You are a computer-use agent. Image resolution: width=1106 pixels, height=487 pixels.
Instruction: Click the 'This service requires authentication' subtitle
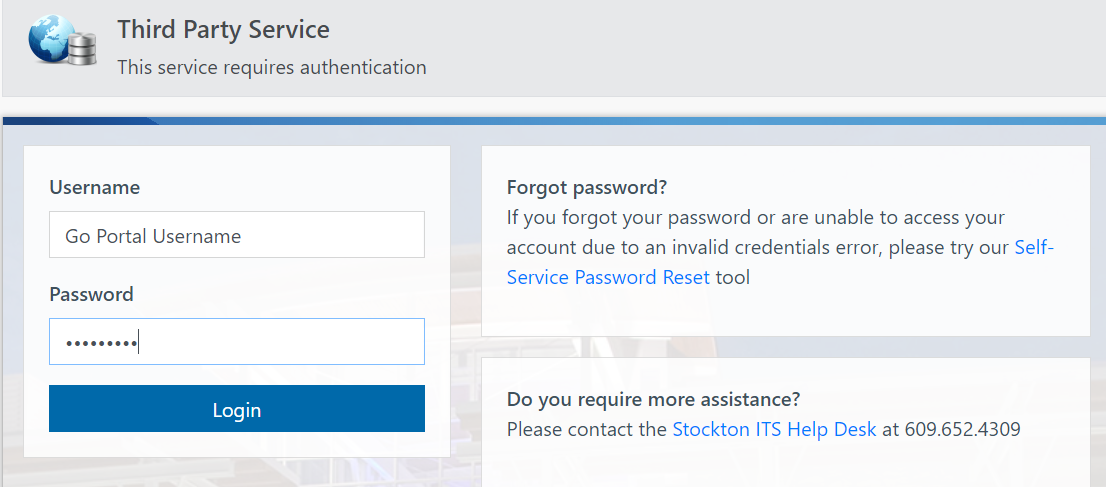click(x=272, y=68)
